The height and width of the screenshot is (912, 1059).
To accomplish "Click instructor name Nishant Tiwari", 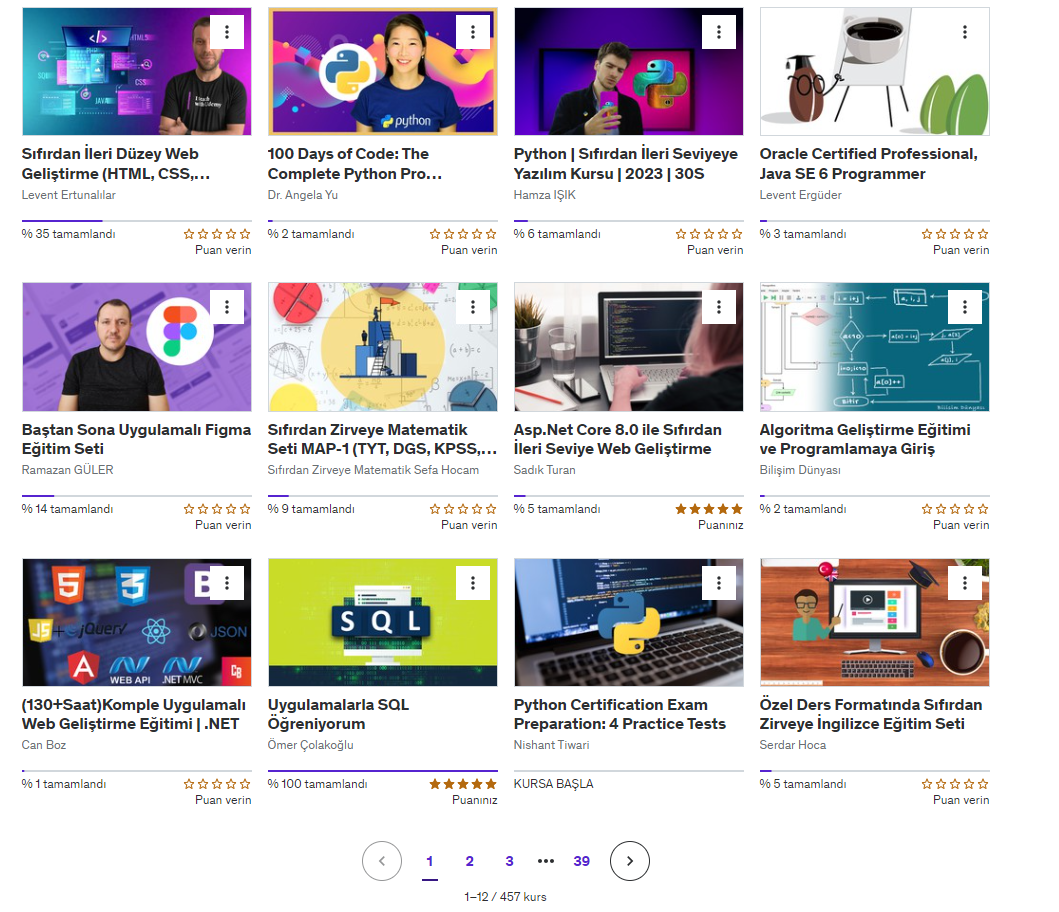I will pyautogui.click(x=551, y=744).
